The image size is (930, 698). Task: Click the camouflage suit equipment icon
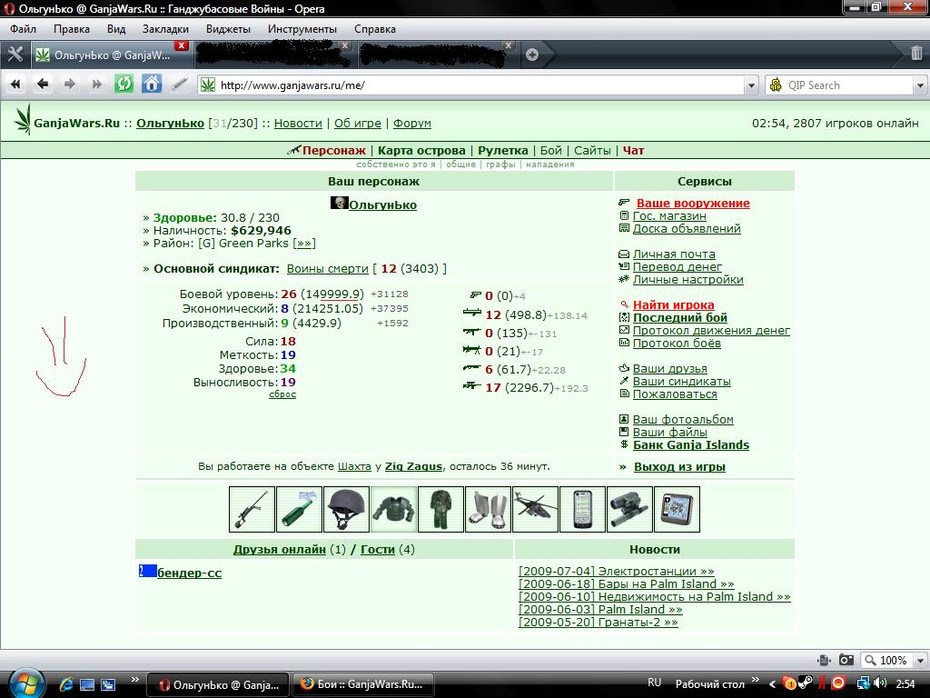pos(441,509)
